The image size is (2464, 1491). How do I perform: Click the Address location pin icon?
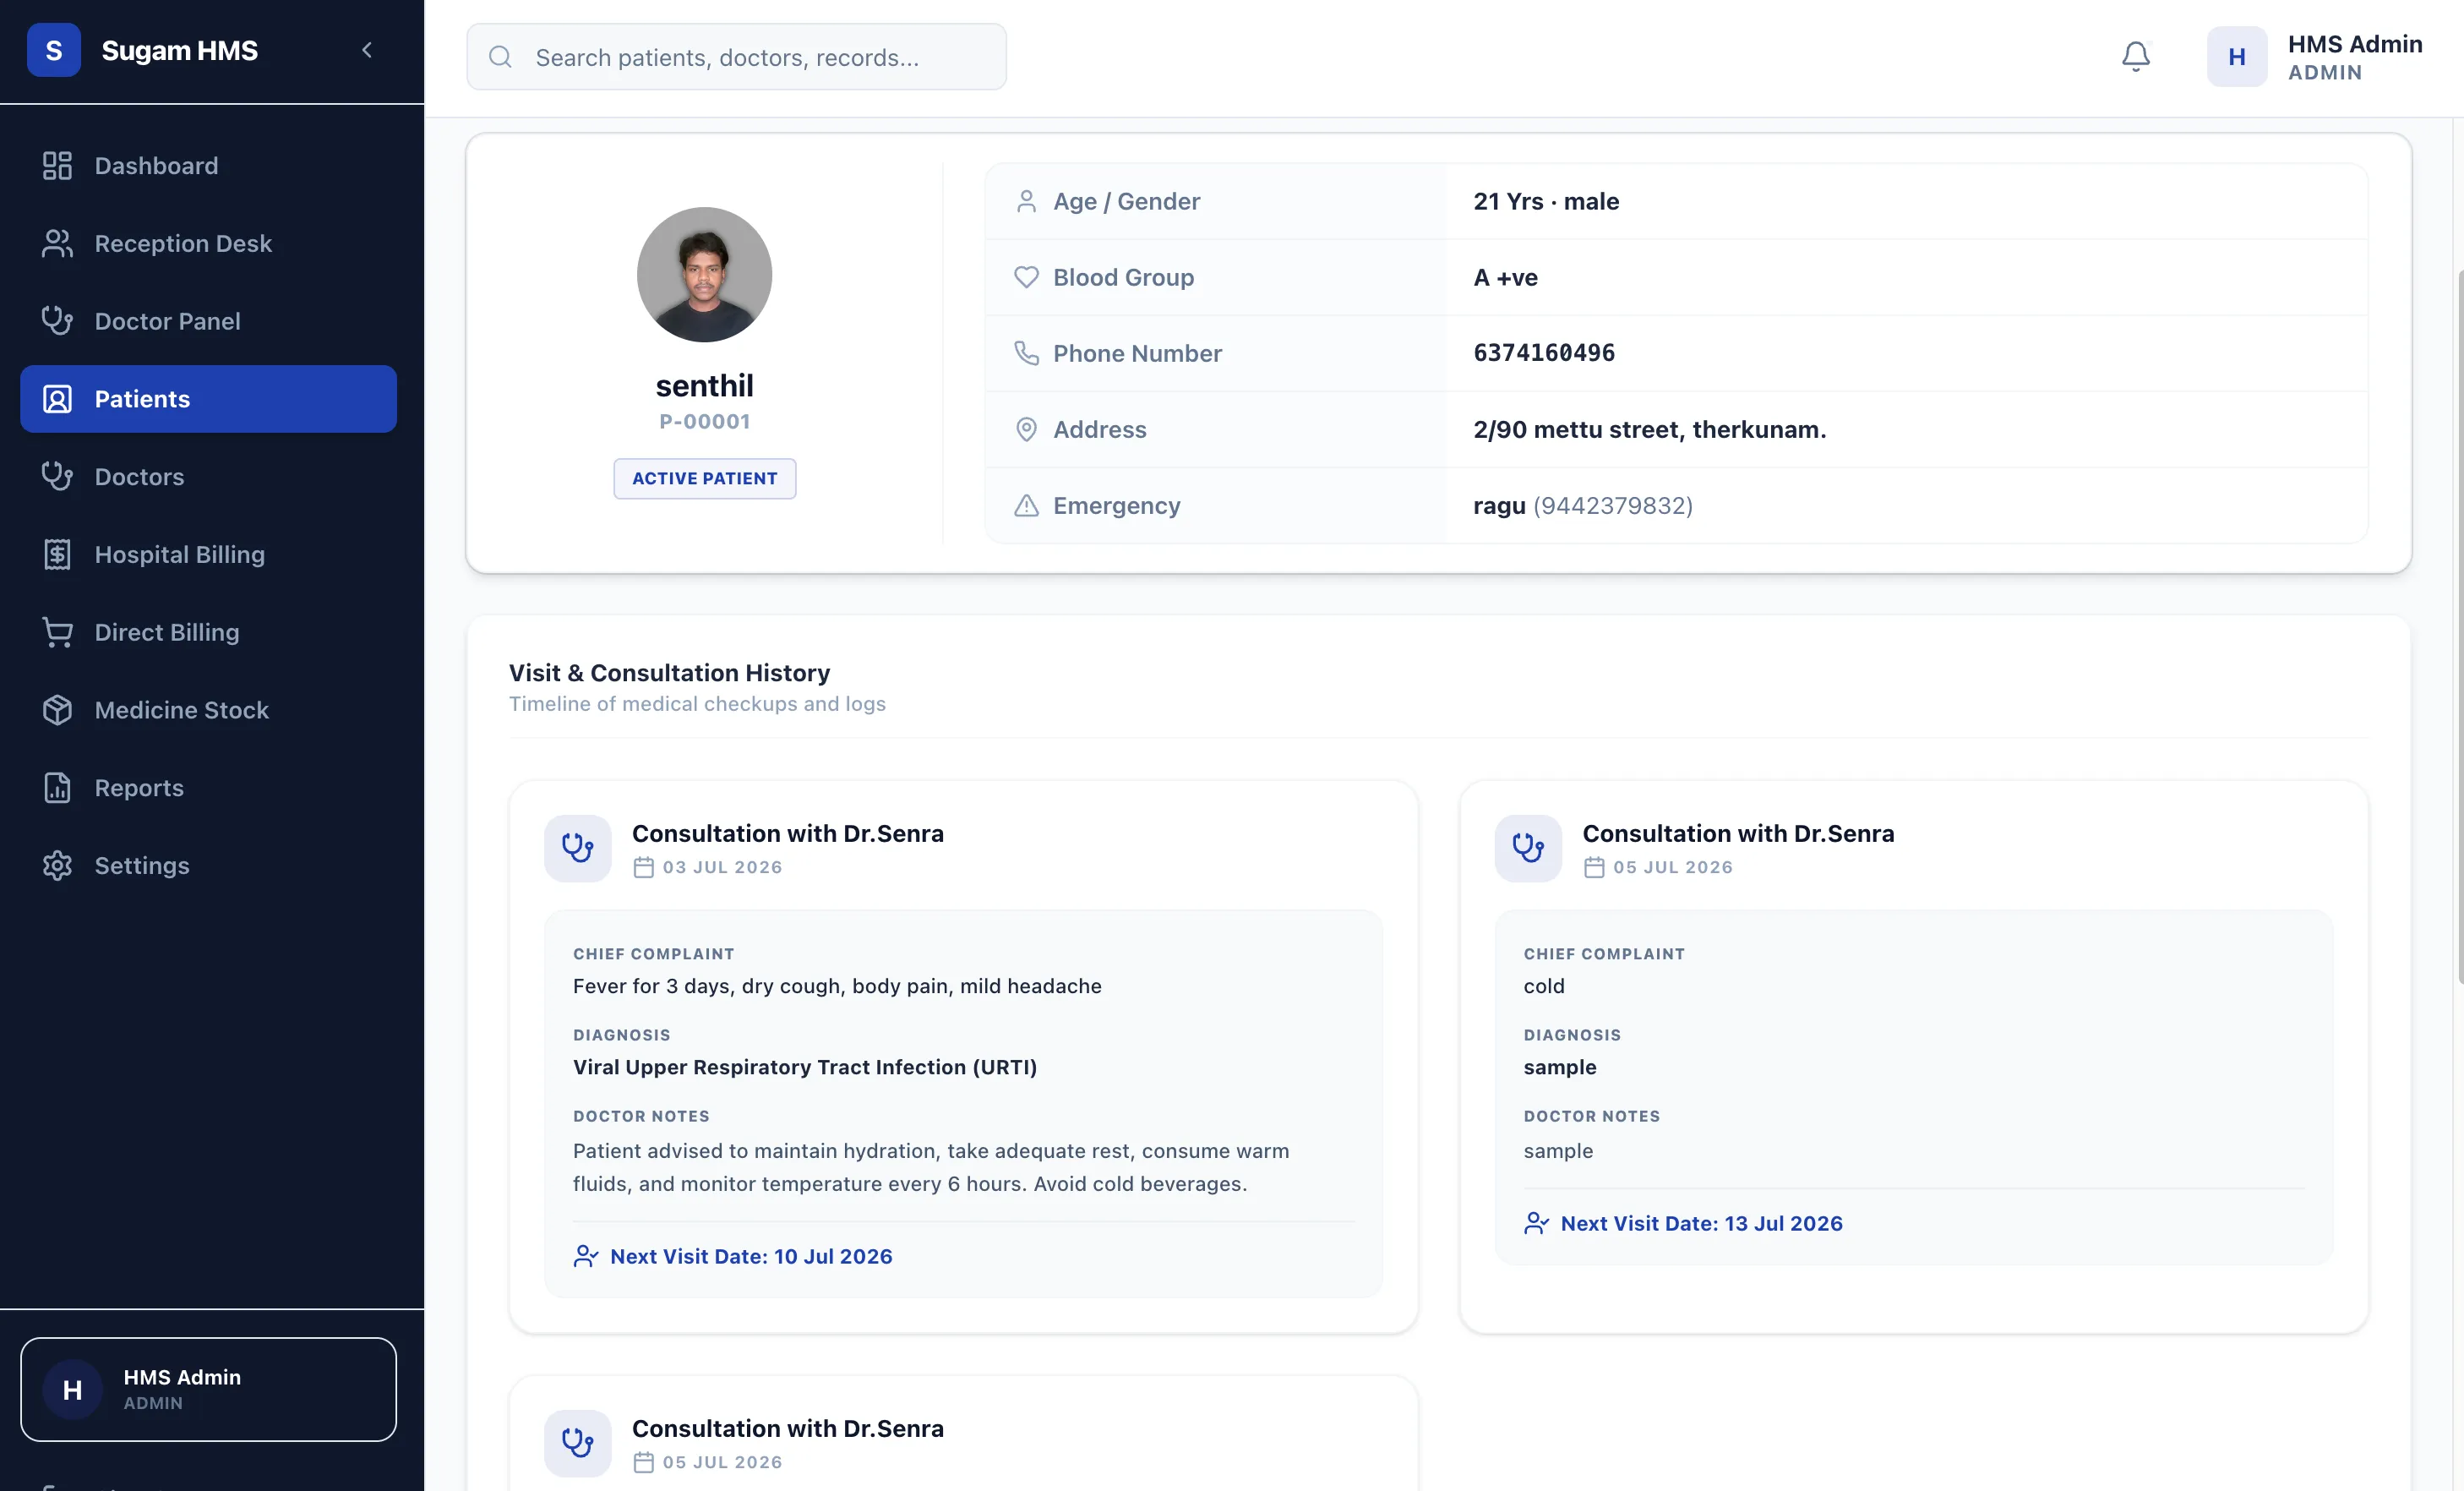pos(1026,429)
